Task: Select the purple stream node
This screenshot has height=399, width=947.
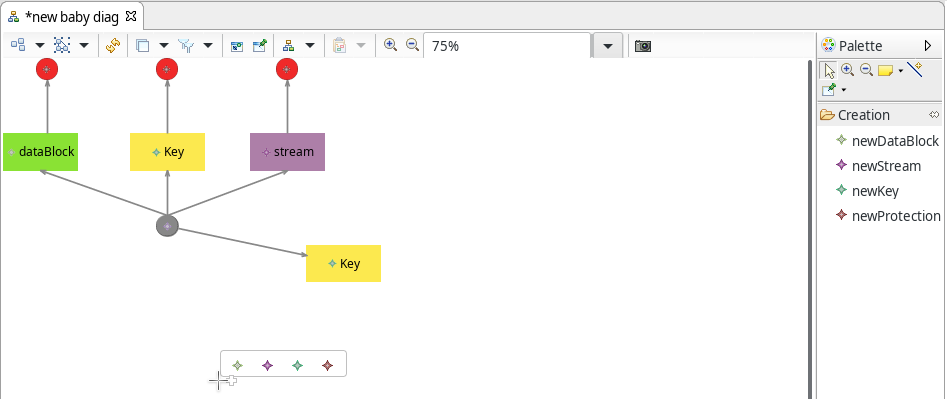Action: click(x=287, y=152)
